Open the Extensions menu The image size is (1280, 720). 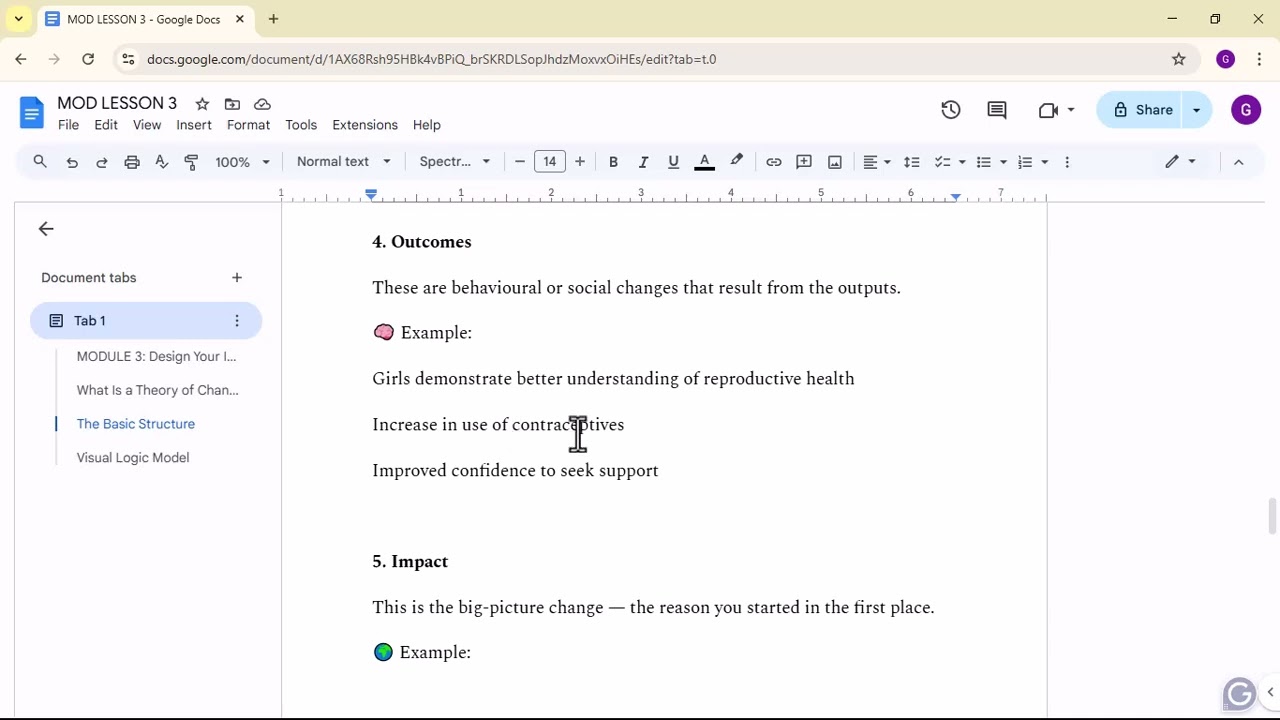(x=365, y=125)
